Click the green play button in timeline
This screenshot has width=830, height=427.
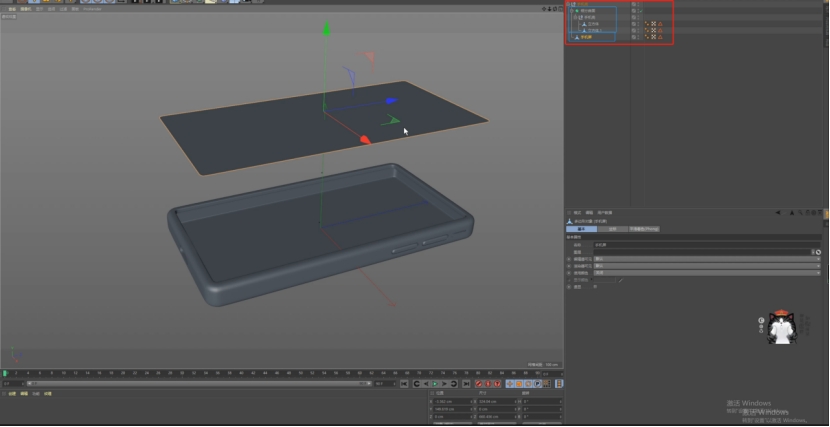pyautogui.click(x=435, y=384)
